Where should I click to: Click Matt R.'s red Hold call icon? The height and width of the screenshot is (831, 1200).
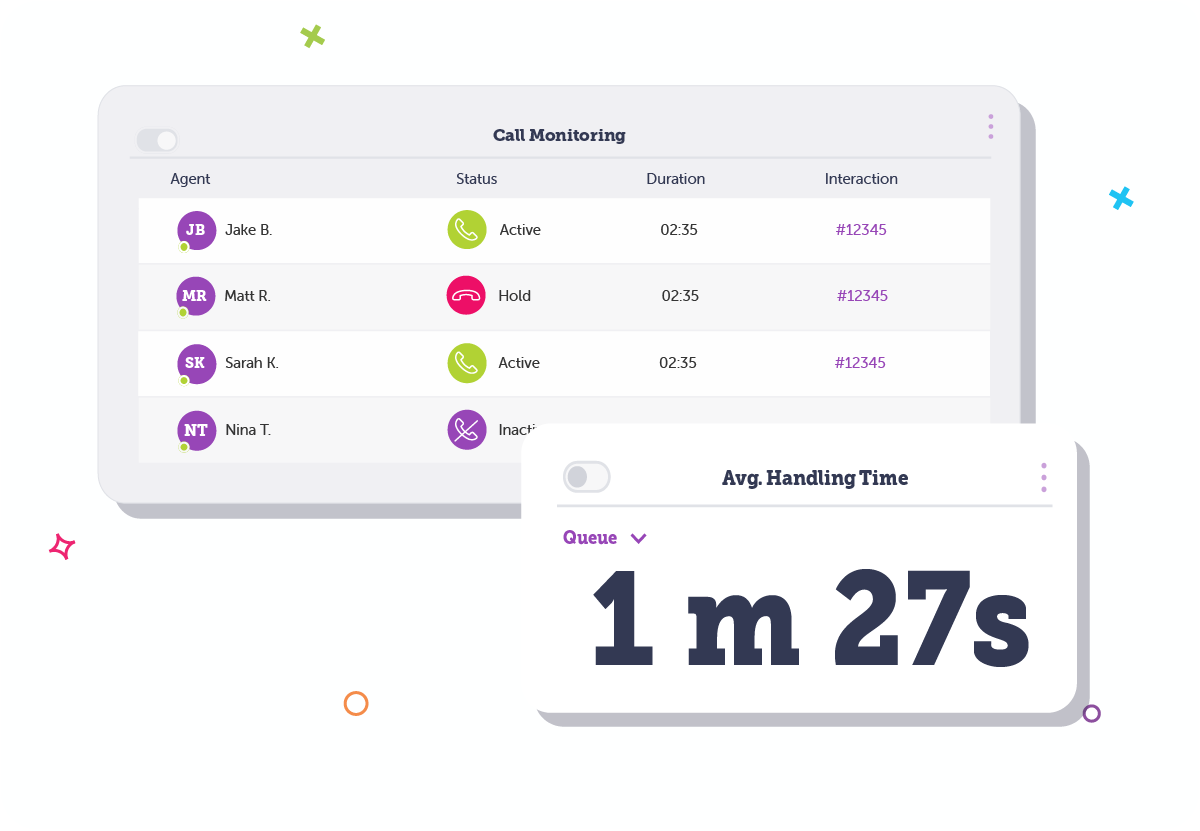[x=466, y=296]
